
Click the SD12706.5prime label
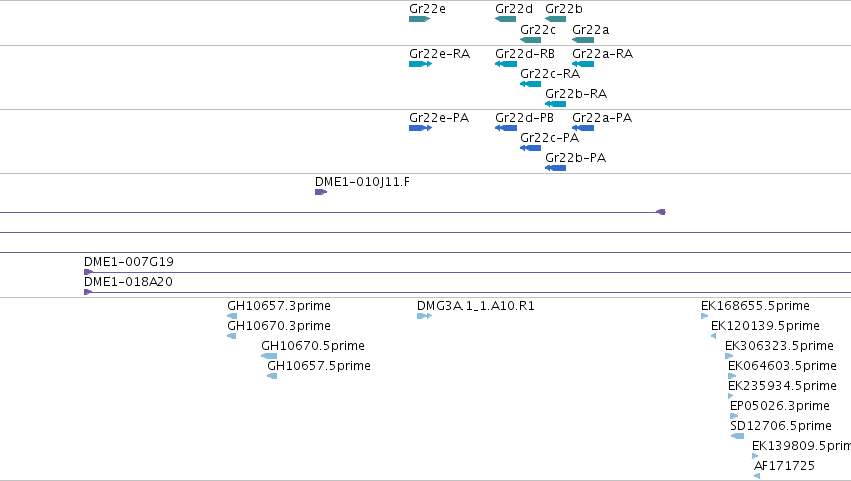point(781,426)
